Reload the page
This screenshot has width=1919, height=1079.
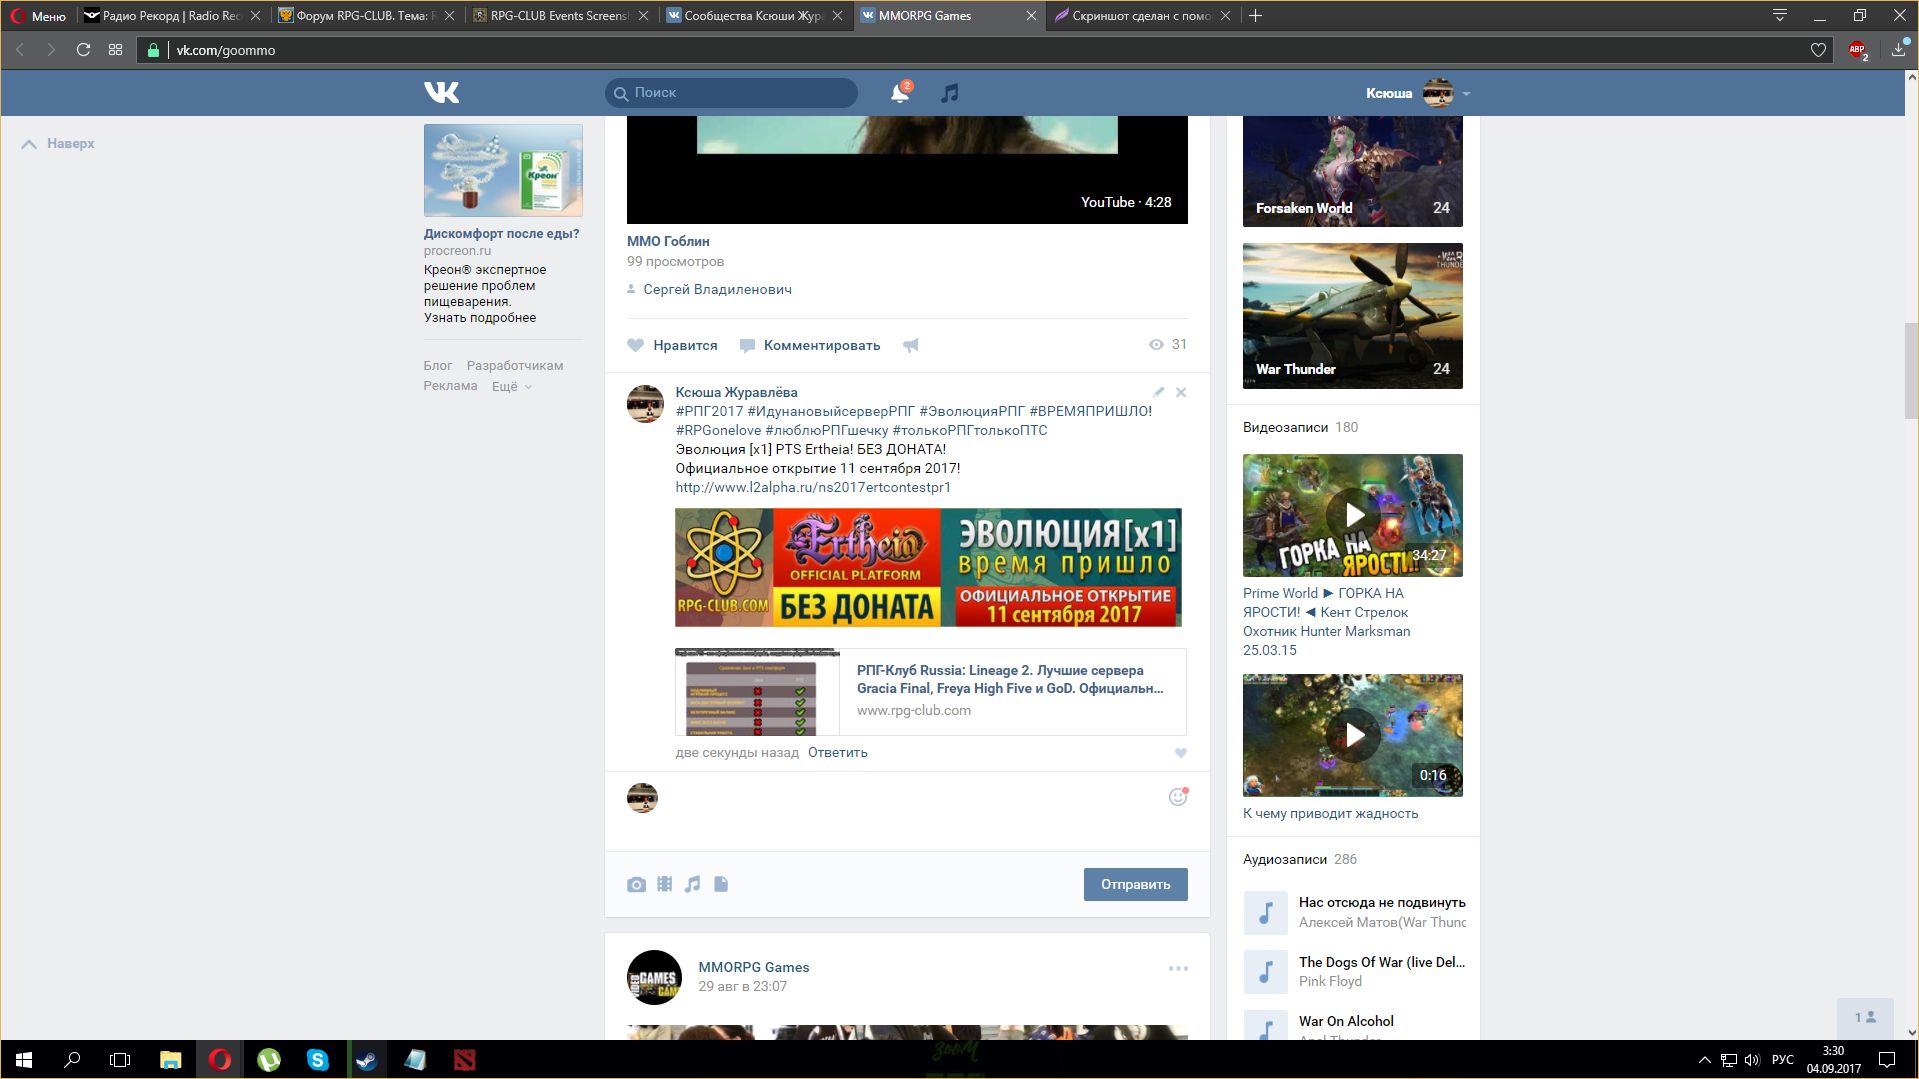83,50
